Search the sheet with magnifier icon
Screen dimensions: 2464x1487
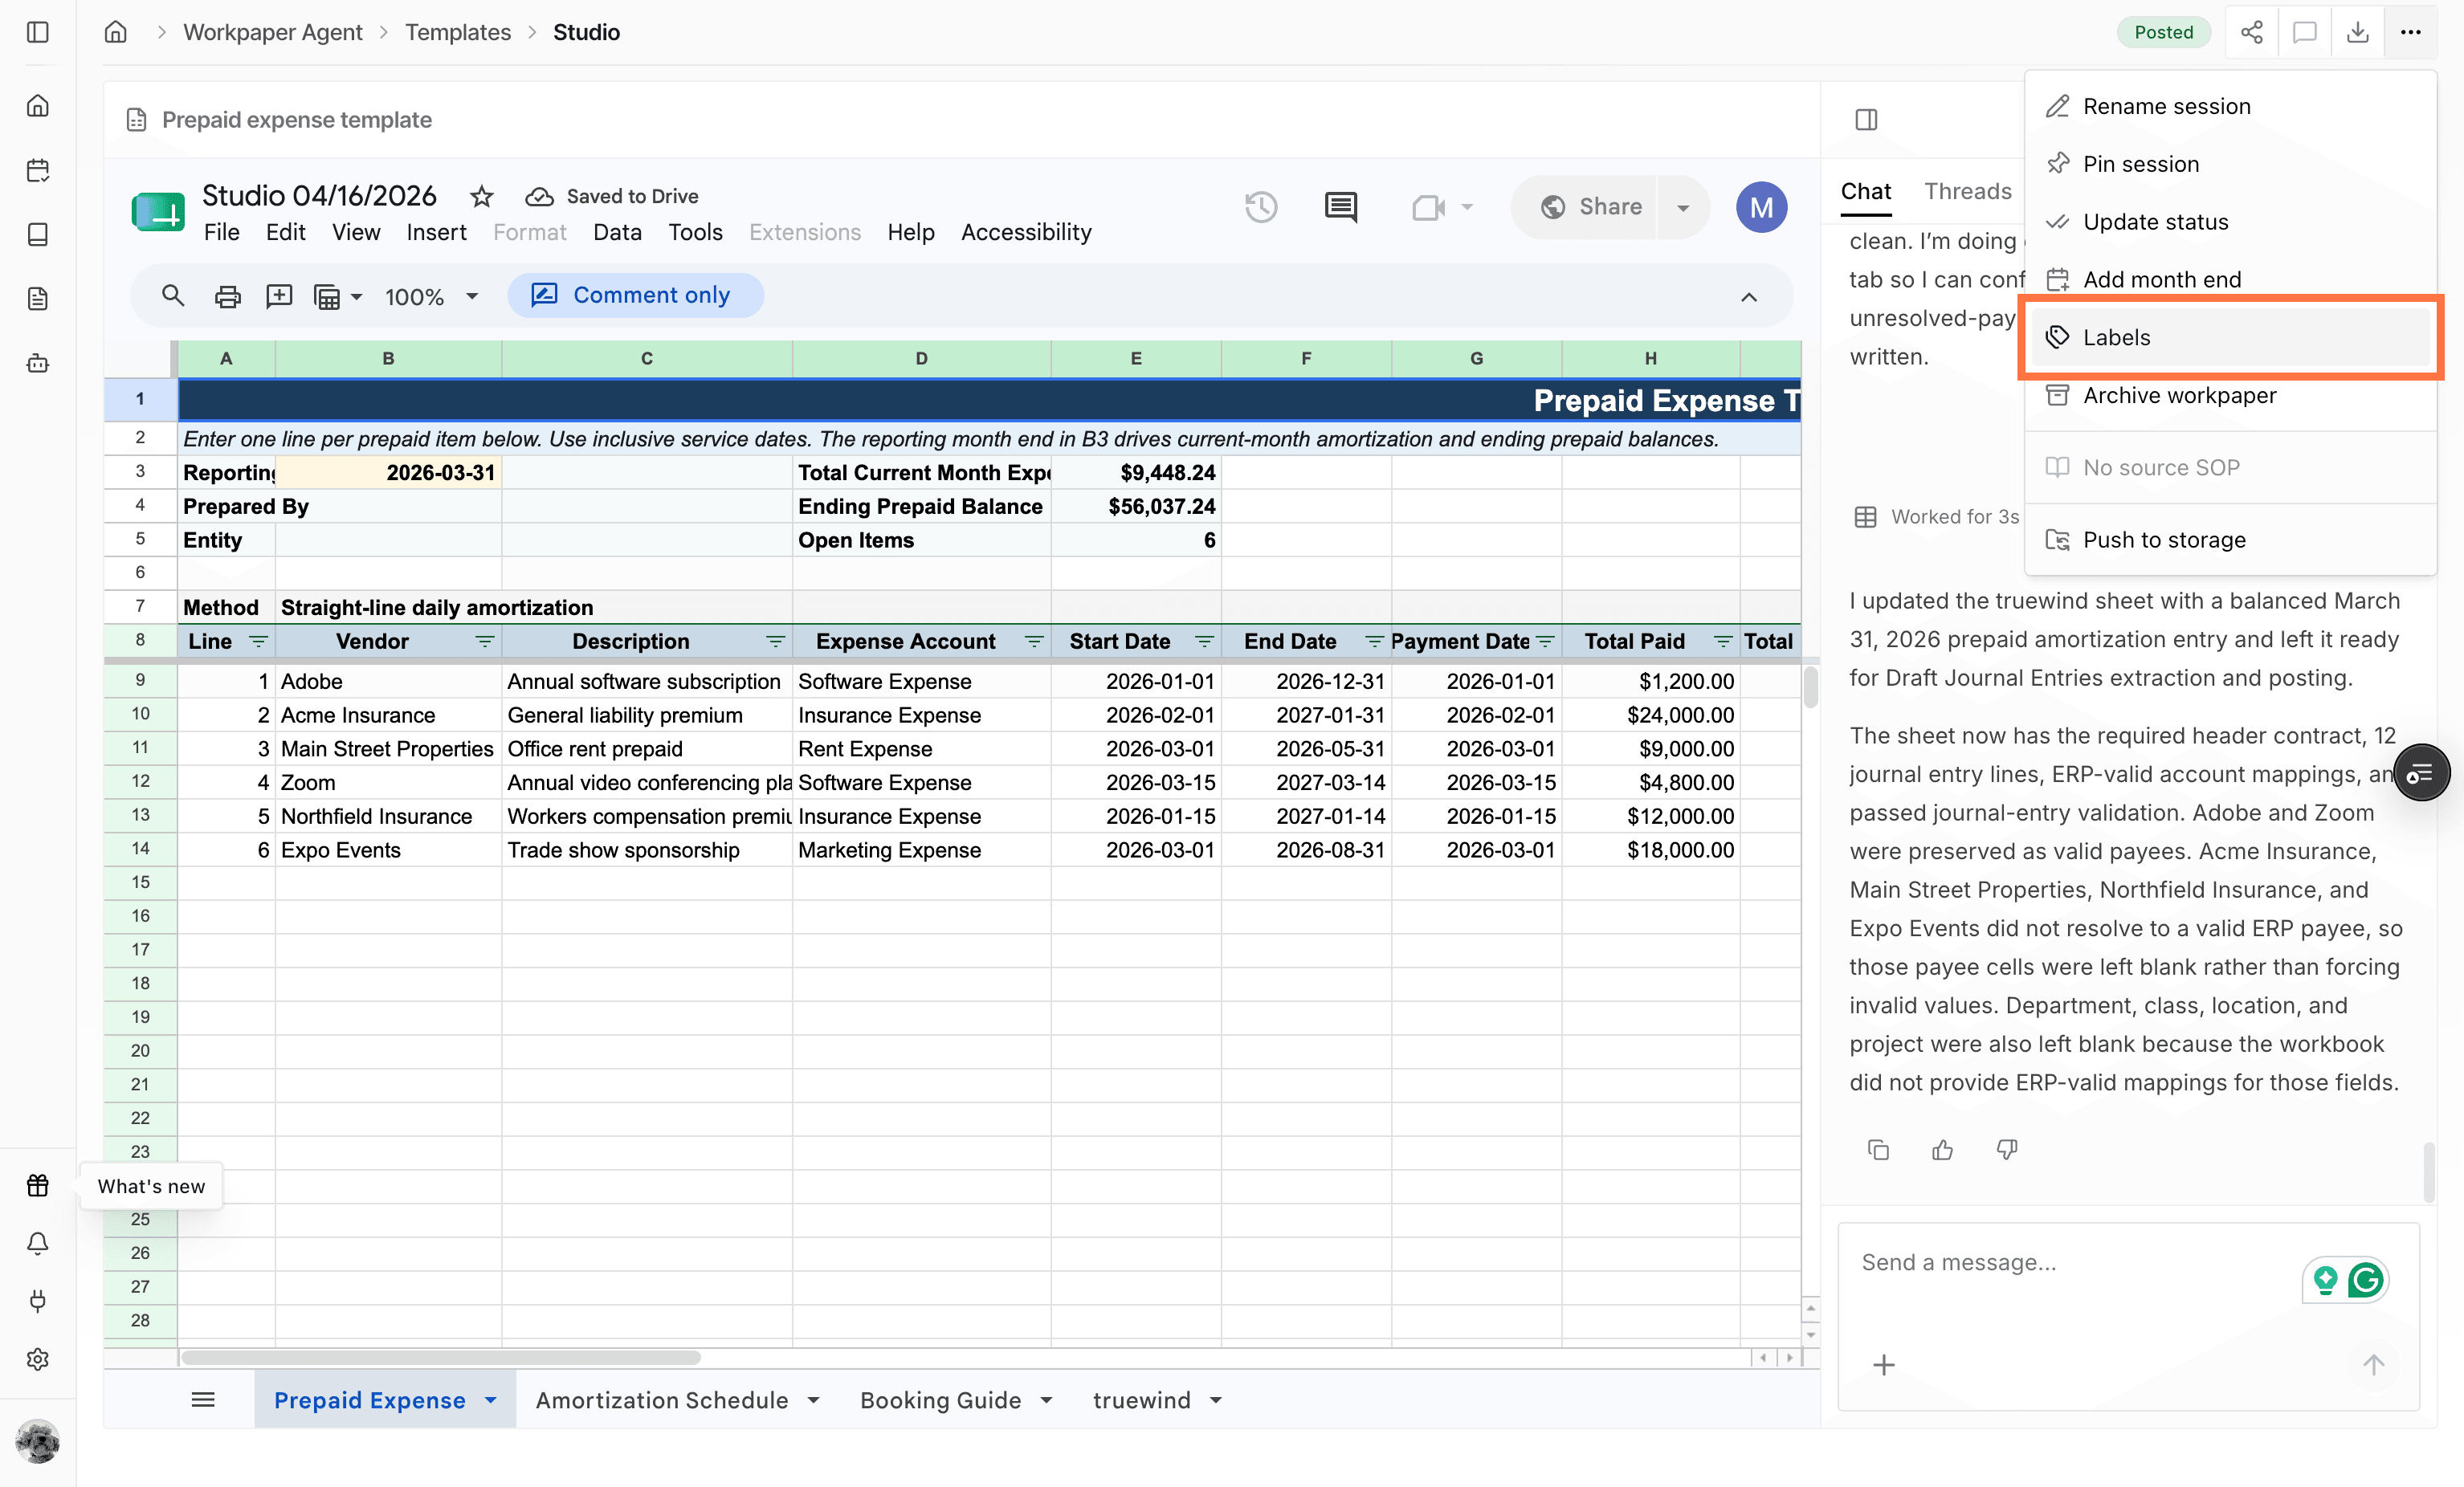[173, 296]
